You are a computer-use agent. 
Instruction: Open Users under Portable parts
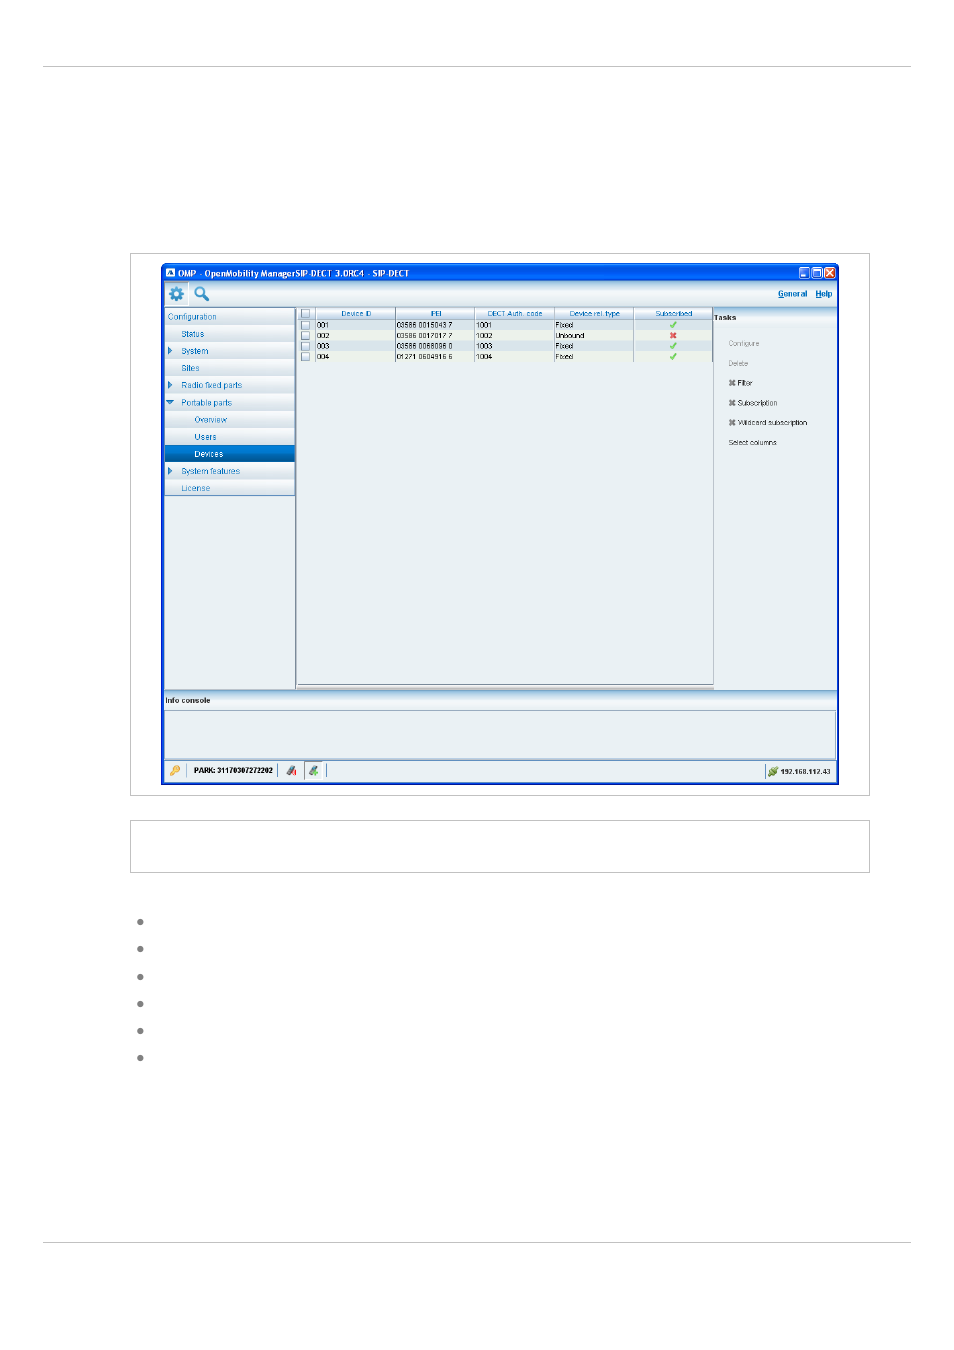(x=205, y=437)
